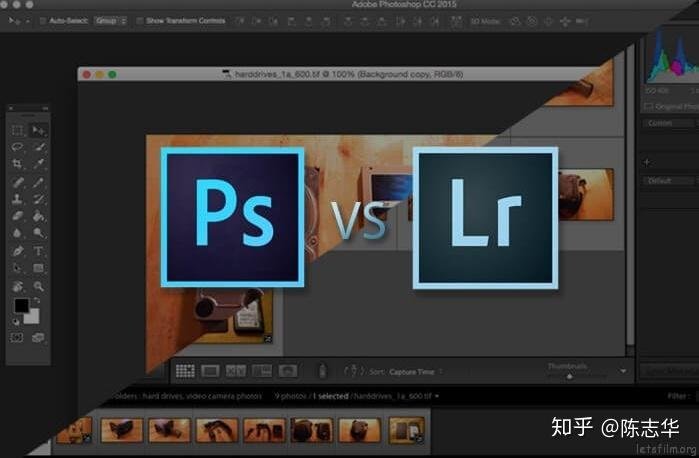Select the Eyedropper tool
This screenshot has height=458, width=699.
[38, 164]
